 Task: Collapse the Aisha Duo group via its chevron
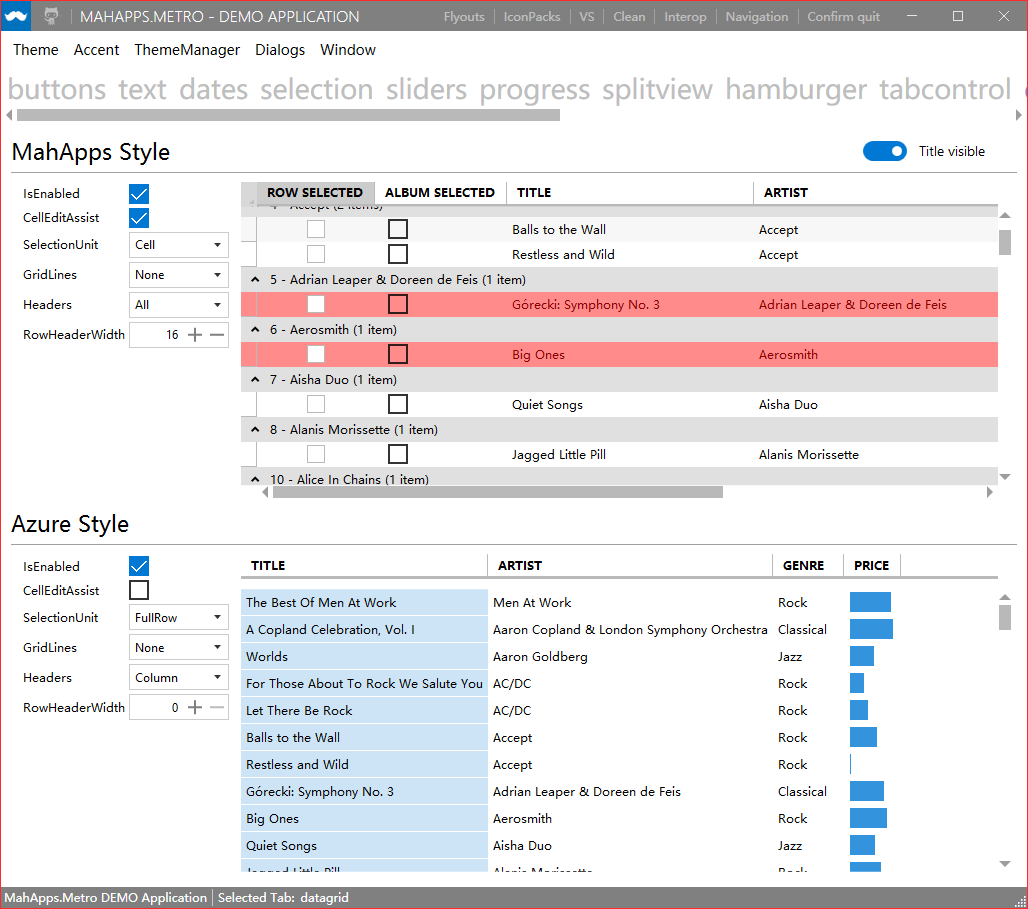click(x=254, y=379)
